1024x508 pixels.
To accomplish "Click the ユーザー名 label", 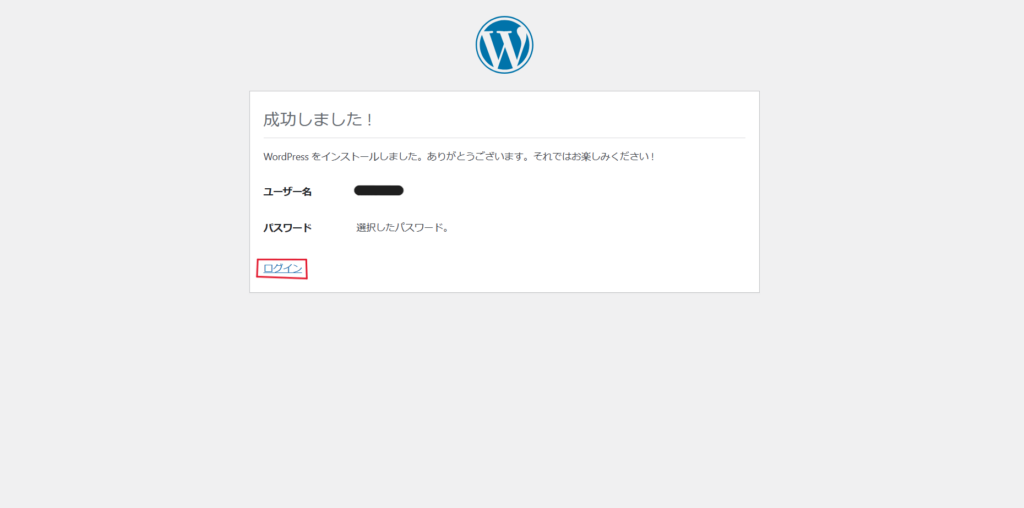I will click(x=287, y=191).
